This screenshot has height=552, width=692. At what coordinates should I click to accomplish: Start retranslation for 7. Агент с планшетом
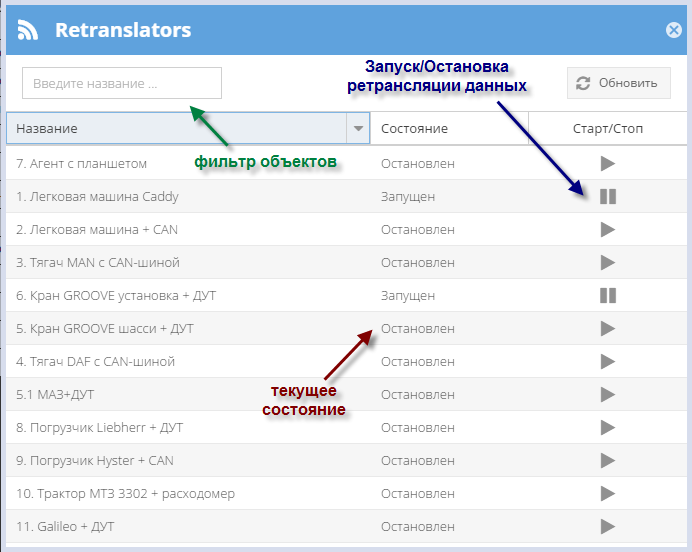click(607, 163)
